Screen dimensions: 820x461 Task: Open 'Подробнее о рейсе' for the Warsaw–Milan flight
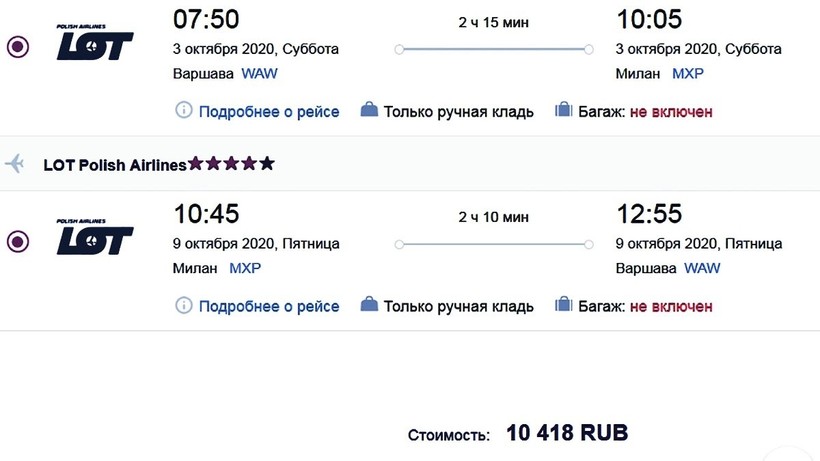[269, 112]
